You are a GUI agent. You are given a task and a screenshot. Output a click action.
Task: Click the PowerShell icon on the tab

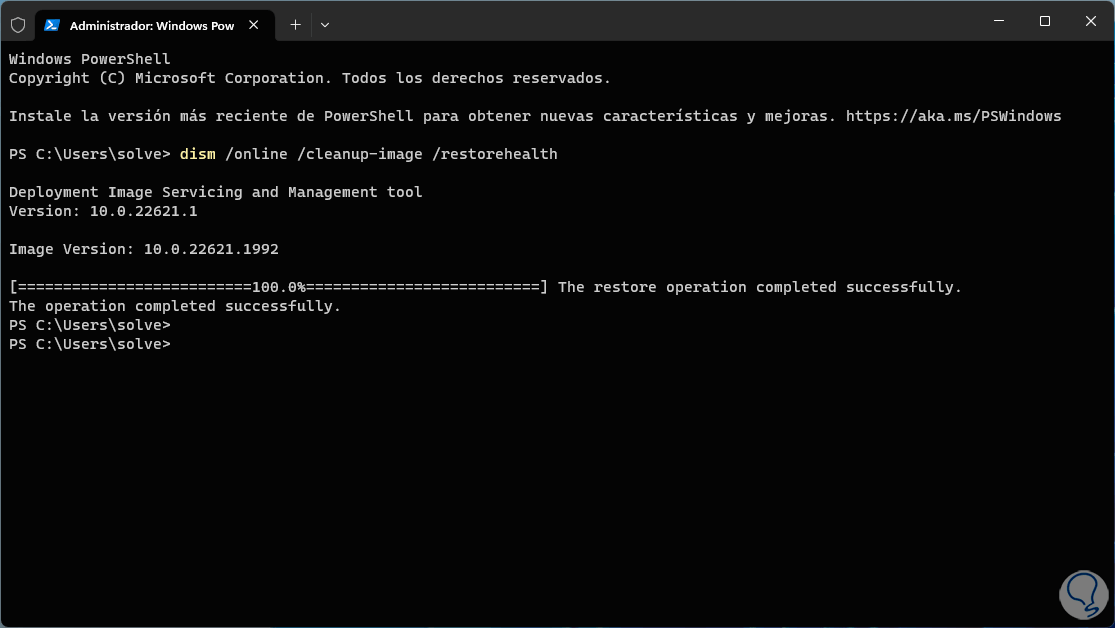click(51, 26)
